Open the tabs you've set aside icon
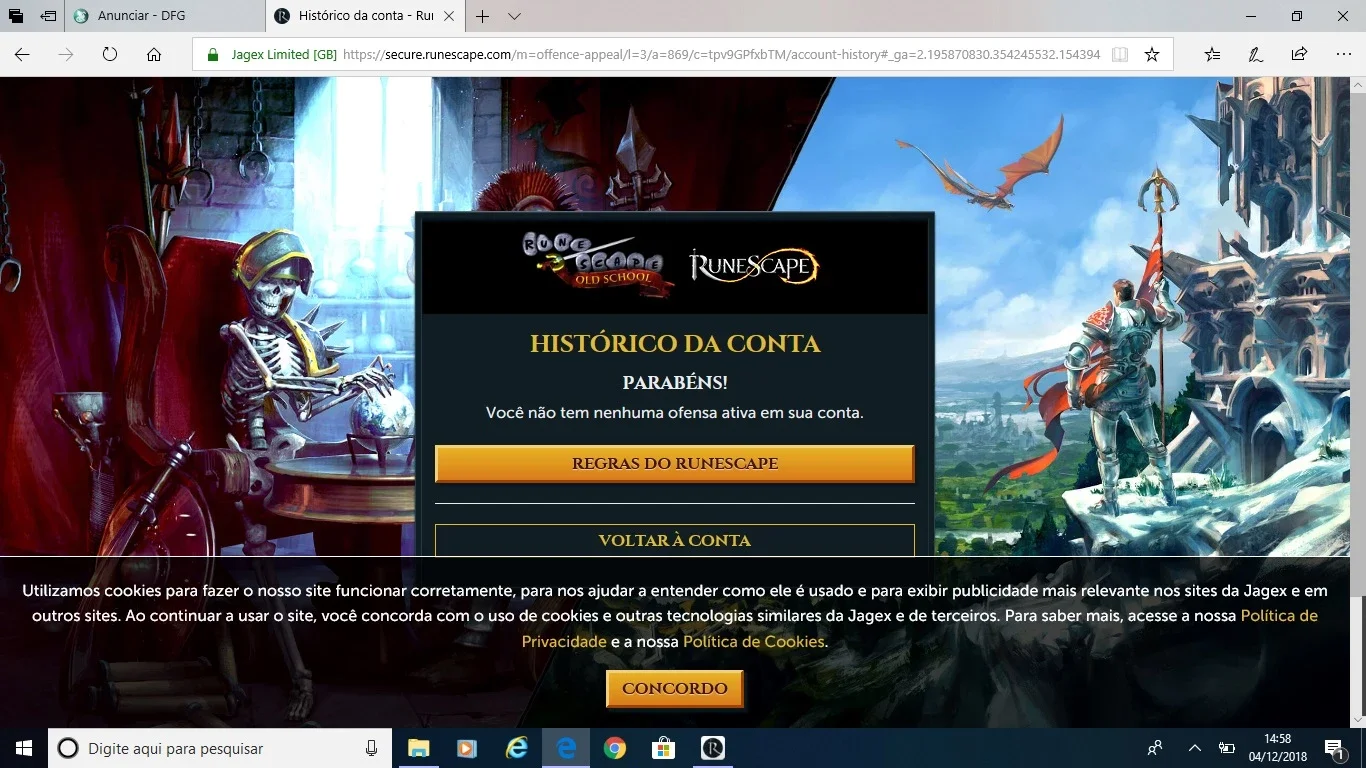The width and height of the screenshot is (1366, 768). tap(16, 16)
